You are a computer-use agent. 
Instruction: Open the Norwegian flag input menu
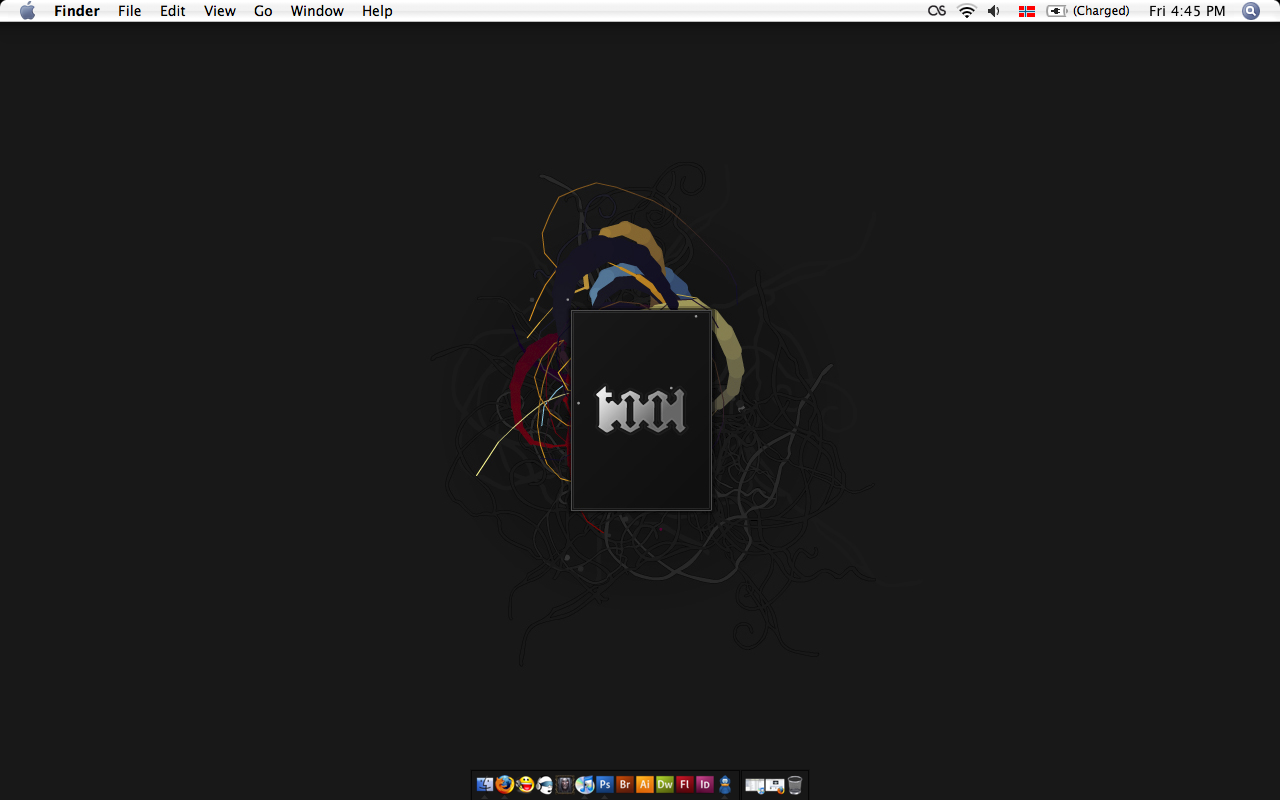pyautogui.click(x=1027, y=11)
